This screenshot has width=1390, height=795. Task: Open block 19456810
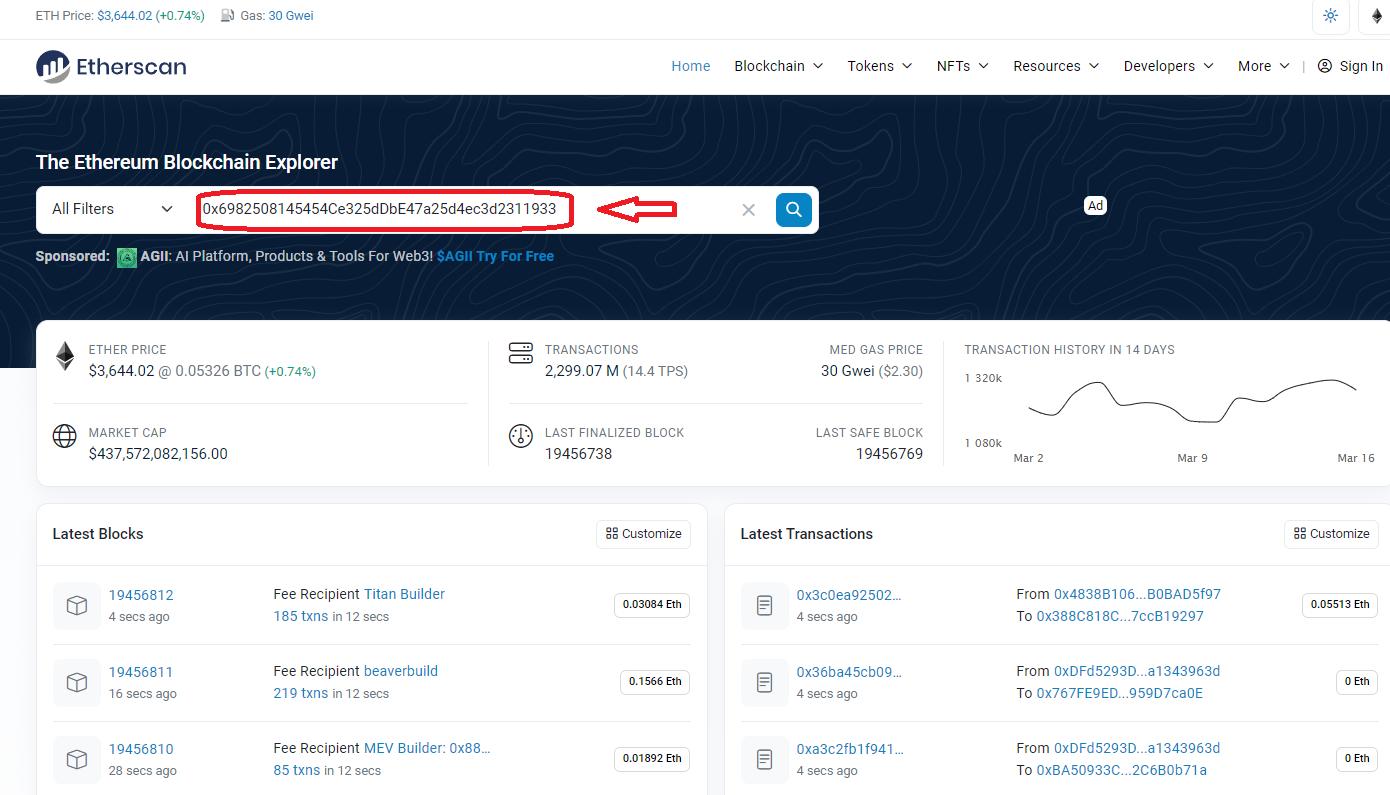141,749
